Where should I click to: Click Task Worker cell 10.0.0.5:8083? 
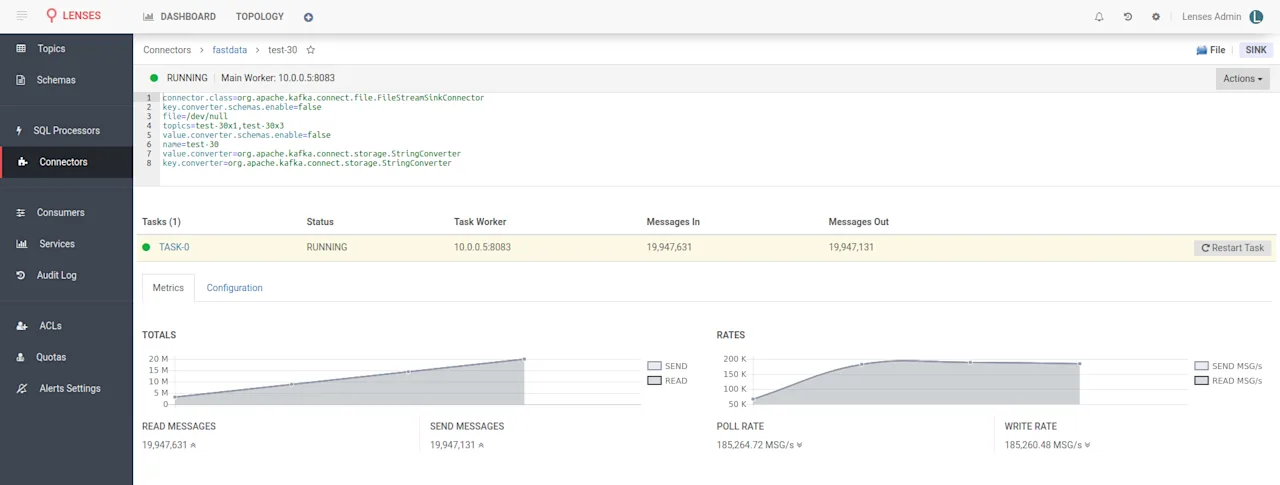(x=482, y=247)
